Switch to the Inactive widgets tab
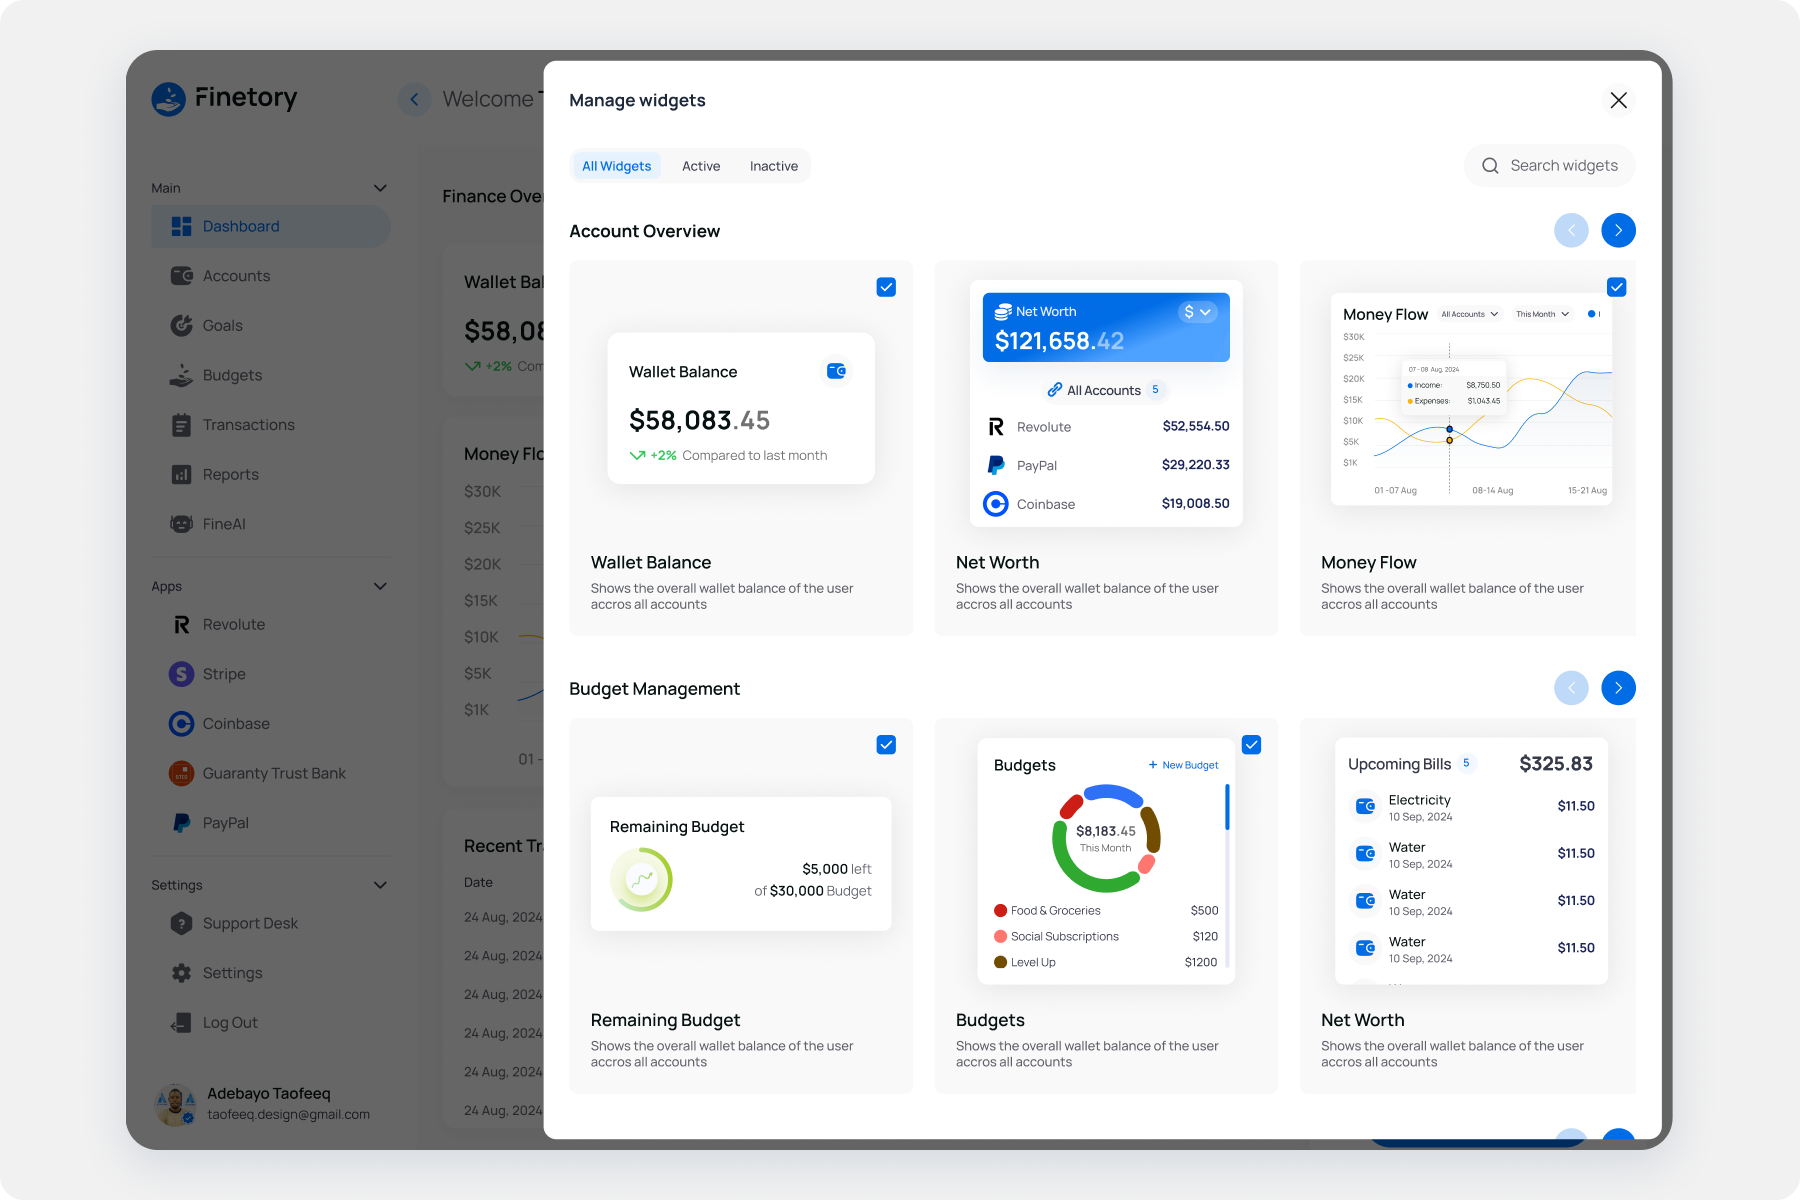This screenshot has height=1200, width=1800. pos(774,166)
